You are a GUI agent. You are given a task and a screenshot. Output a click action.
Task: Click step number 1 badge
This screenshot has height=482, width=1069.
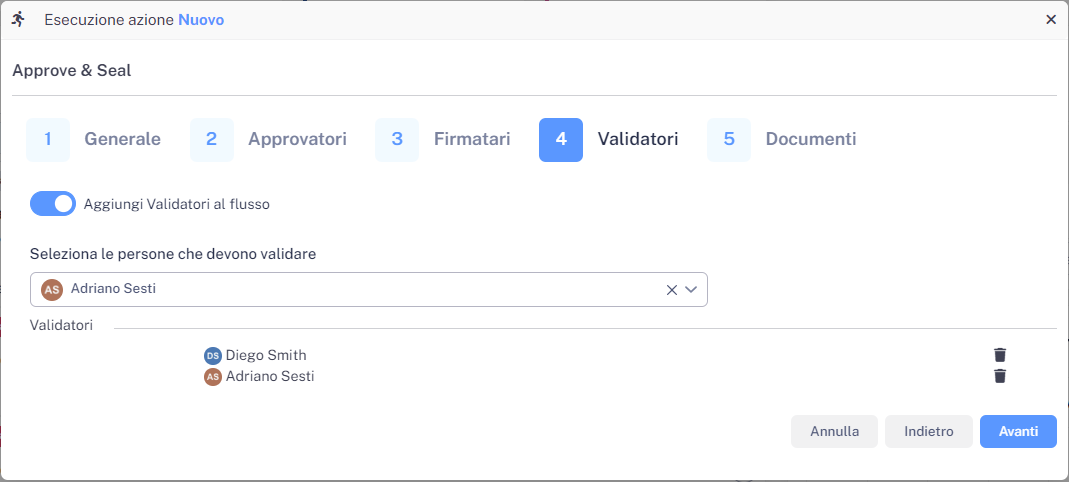pyautogui.click(x=48, y=140)
